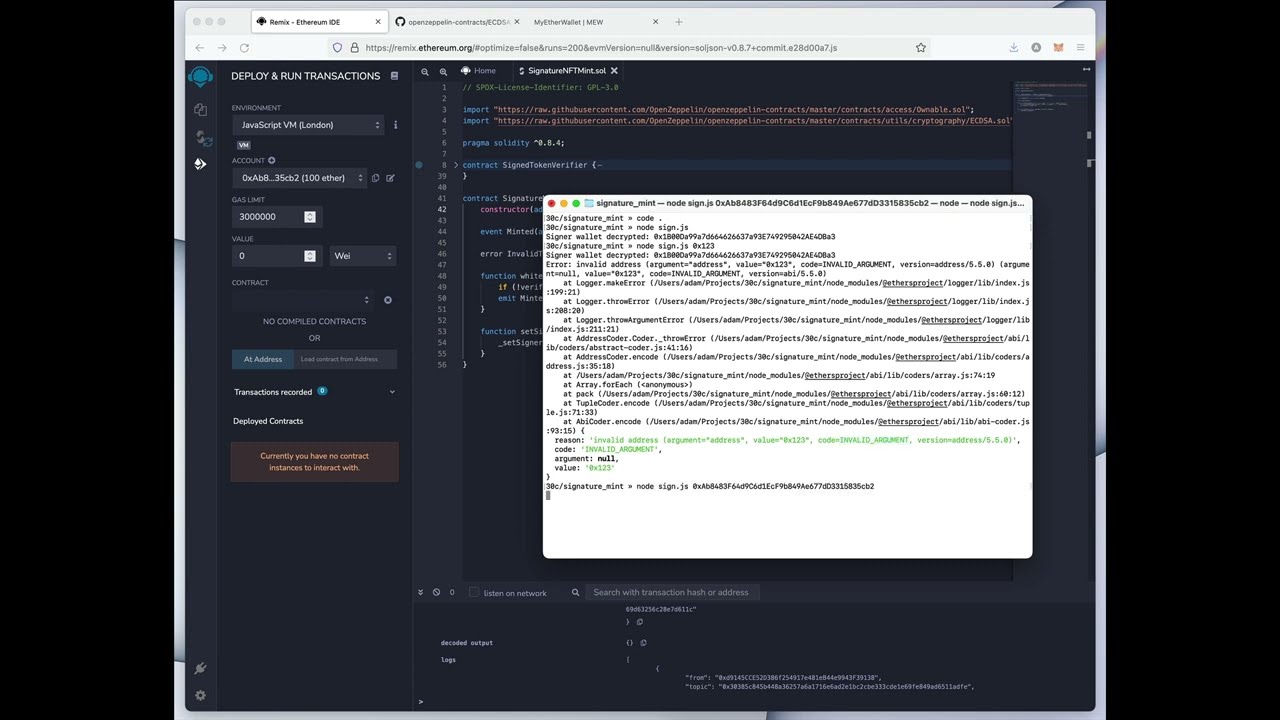
Task: Open browser downloads icon
Action: click(1013, 48)
